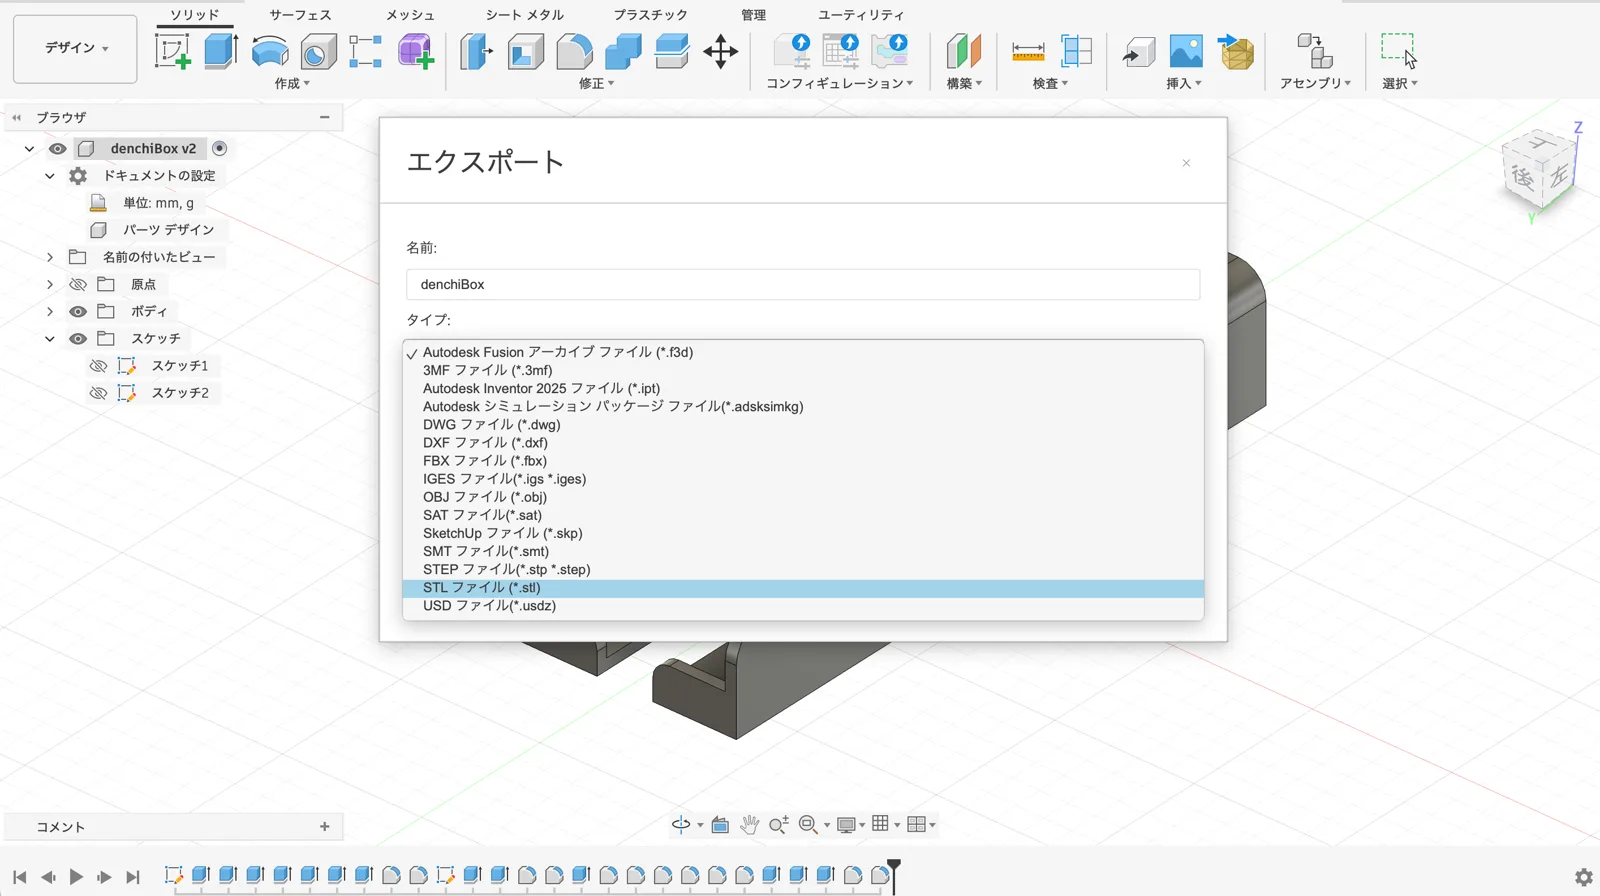Choose STL ファイル (*.stl) from type list
1600x896 pixels.
(x=803, y=588)
